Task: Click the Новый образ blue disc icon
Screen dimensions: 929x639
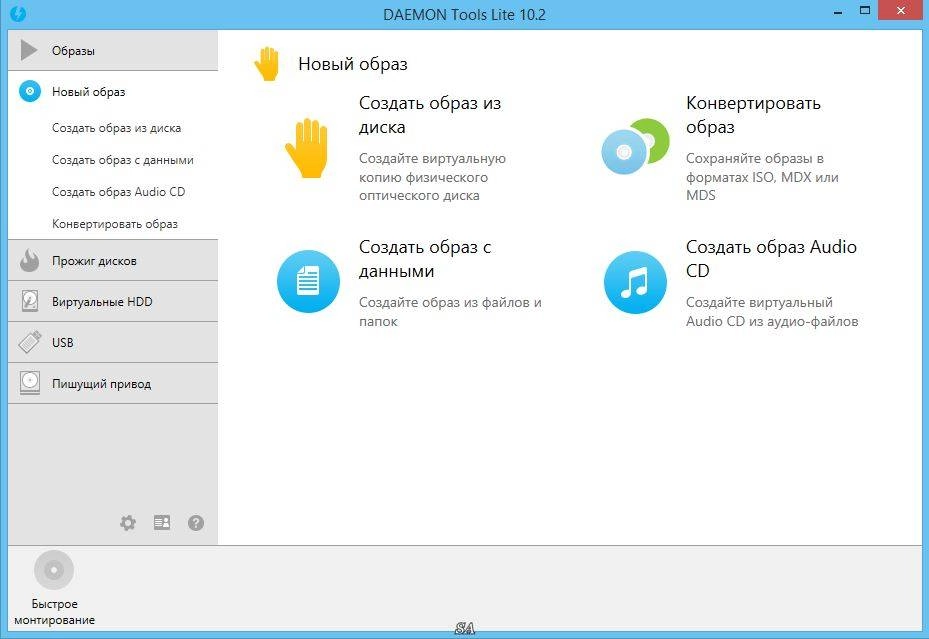Action: 30,91
